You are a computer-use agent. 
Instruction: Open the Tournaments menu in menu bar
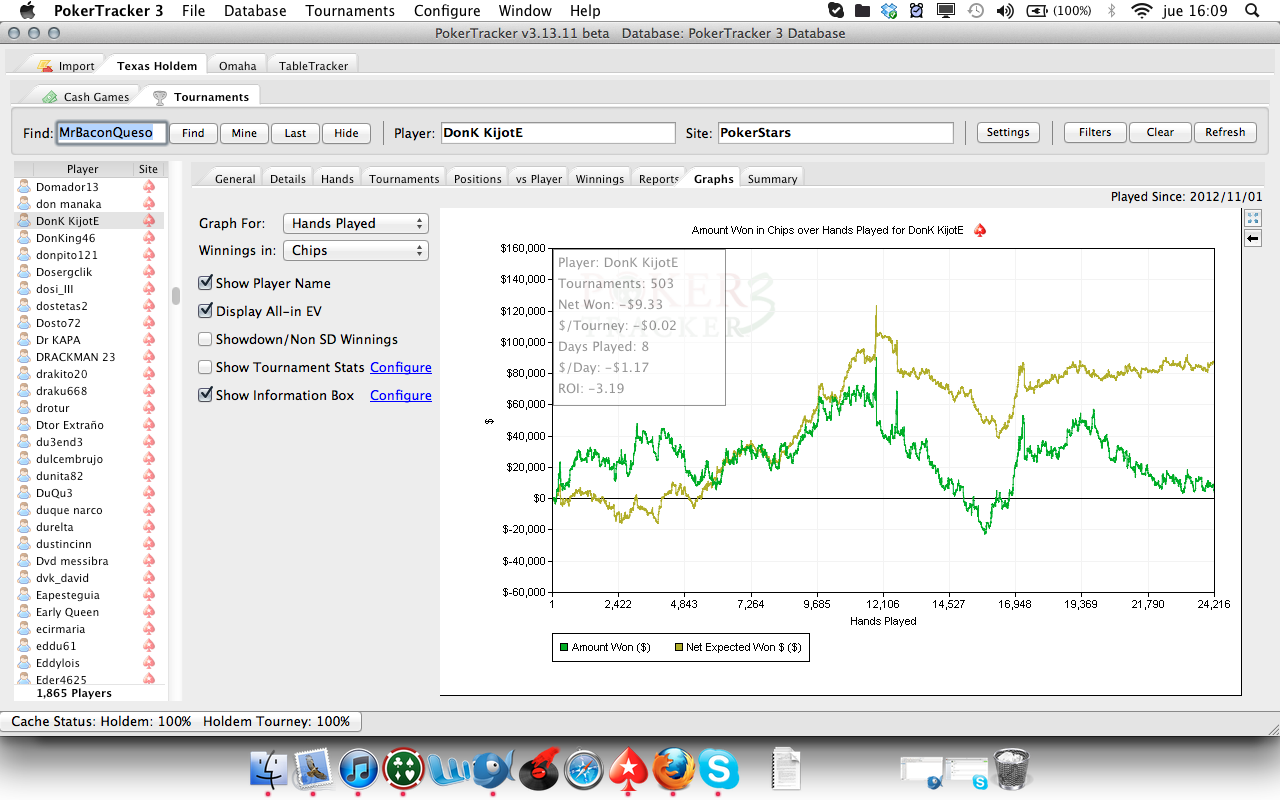click(x=350, y=11)
